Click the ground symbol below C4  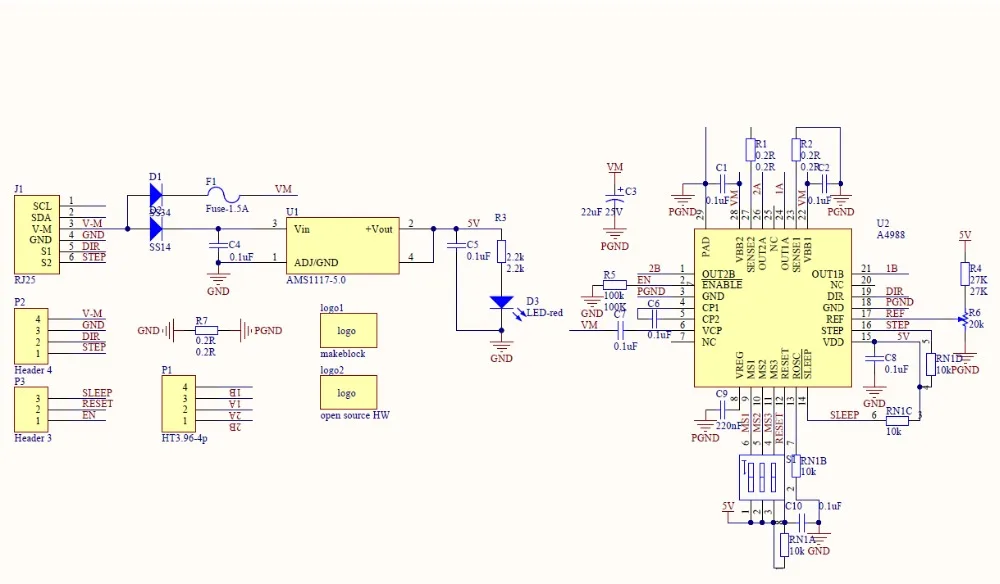(x=218, y=279)
